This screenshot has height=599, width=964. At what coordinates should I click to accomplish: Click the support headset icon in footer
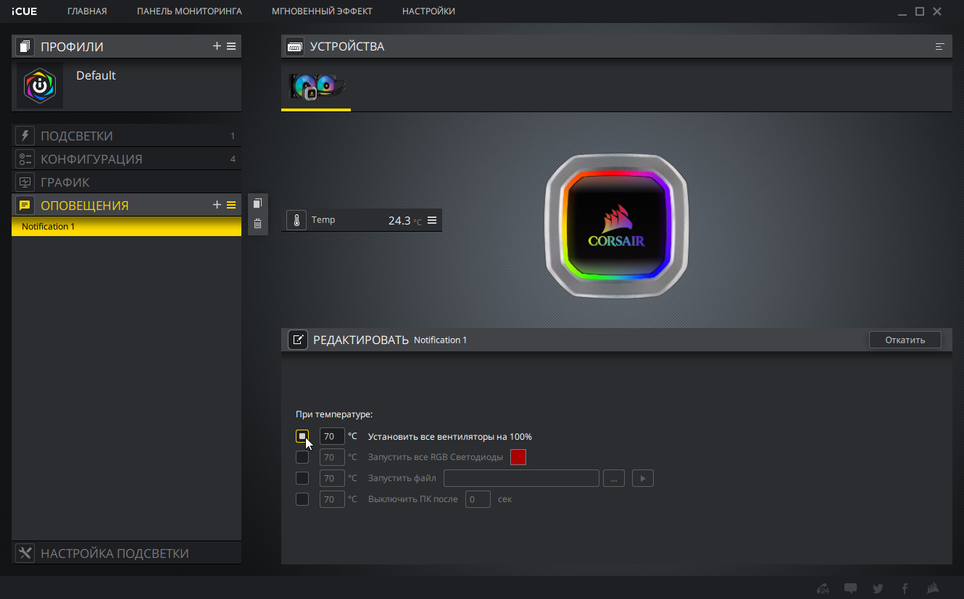coord(823,588)
